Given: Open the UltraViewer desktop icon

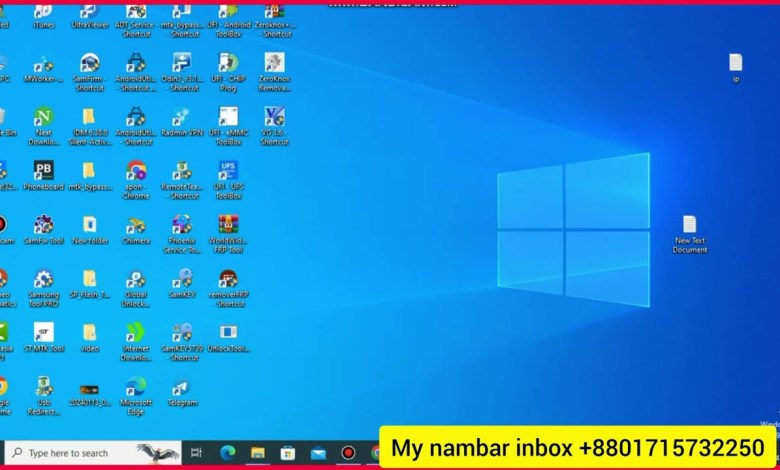Looking at the screenshot, I should coord(89,12).
